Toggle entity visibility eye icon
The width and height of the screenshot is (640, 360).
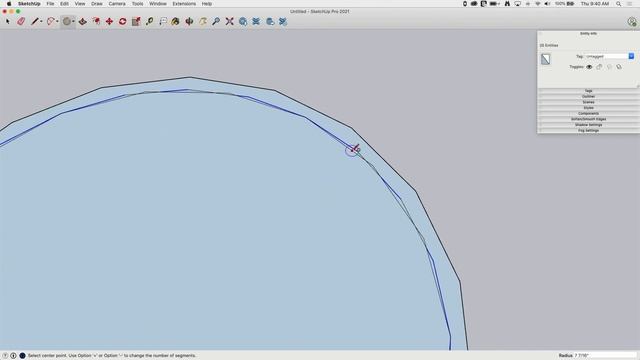(x=589, y=67)
